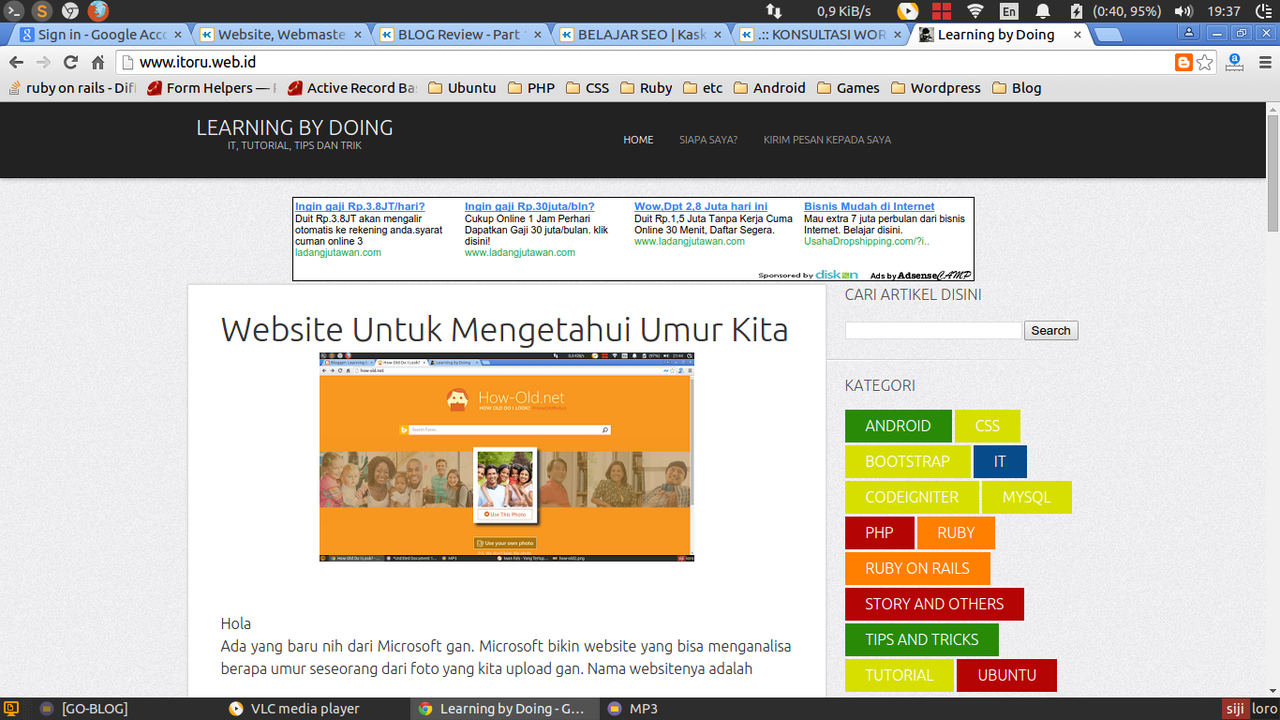Click the Search button

tap(1051, 330)
